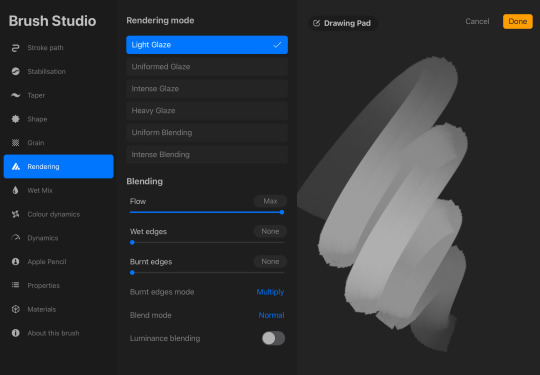Click the Materials cube icon
The width and height of the screenshot is (540, 375).
pos(15,309)
